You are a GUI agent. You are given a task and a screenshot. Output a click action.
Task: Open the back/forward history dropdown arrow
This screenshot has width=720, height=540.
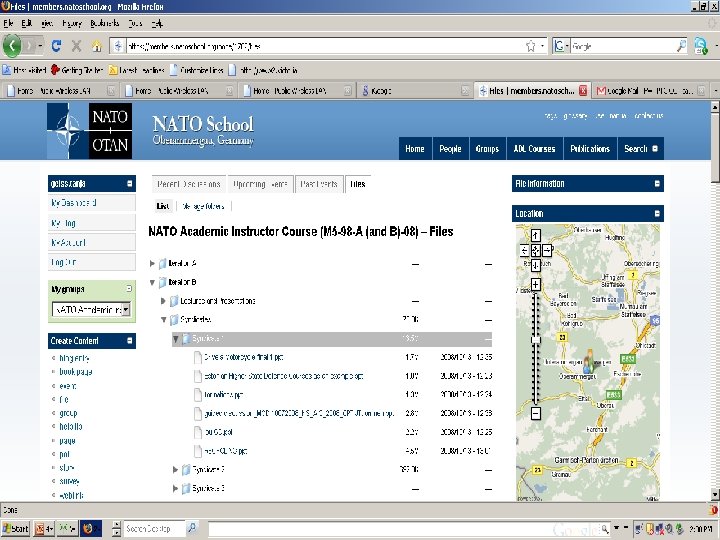tap(40, 46)
